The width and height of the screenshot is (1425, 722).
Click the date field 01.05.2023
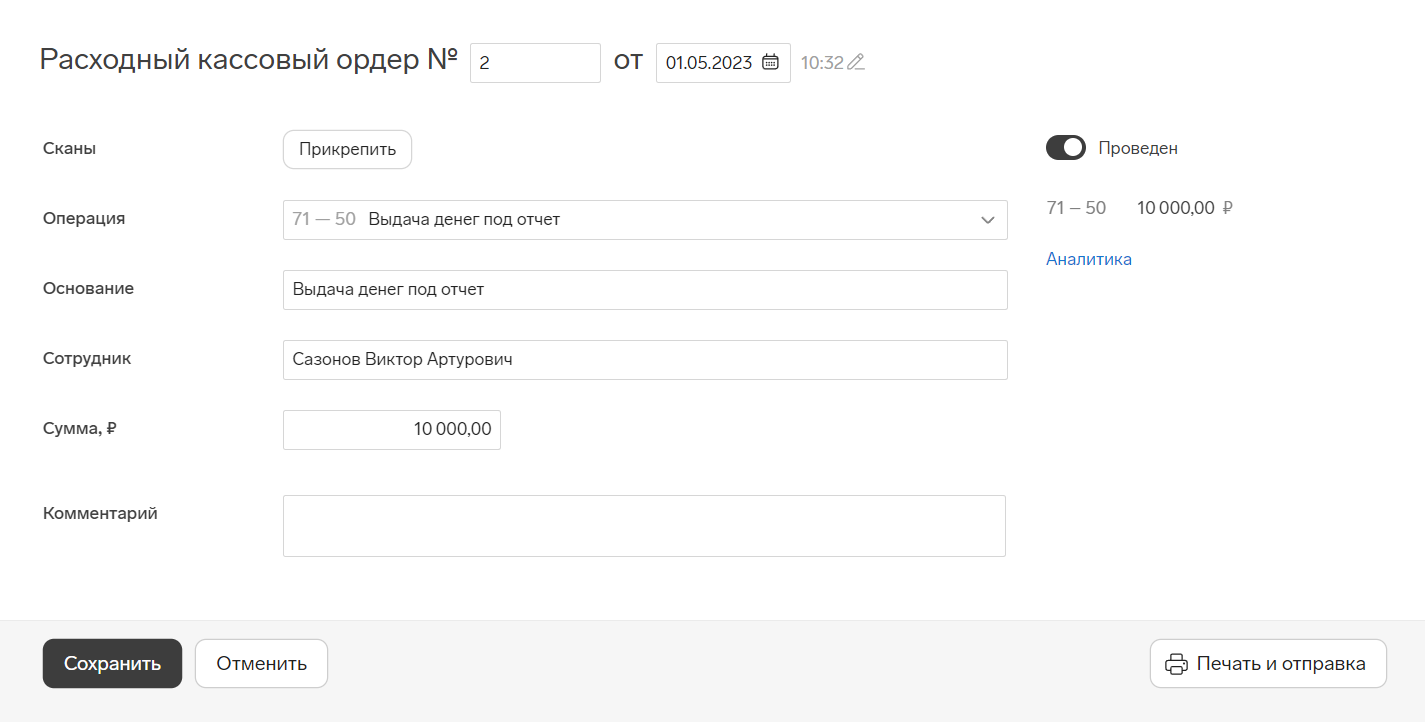pos(723,63)
